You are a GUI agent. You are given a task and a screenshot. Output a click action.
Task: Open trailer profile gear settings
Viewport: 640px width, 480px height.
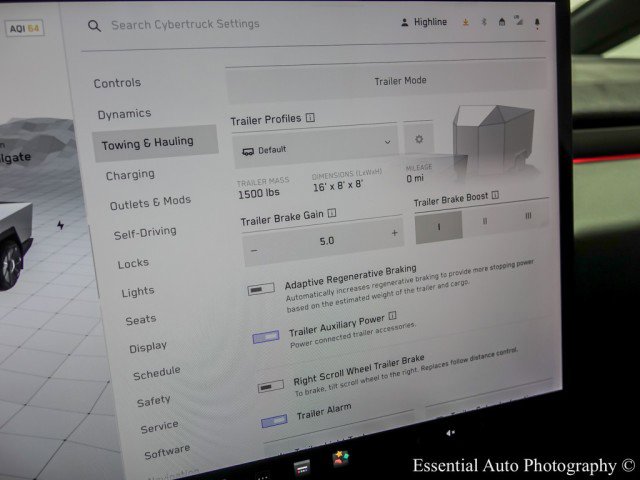pyautogui.click(x=419, y=139)
